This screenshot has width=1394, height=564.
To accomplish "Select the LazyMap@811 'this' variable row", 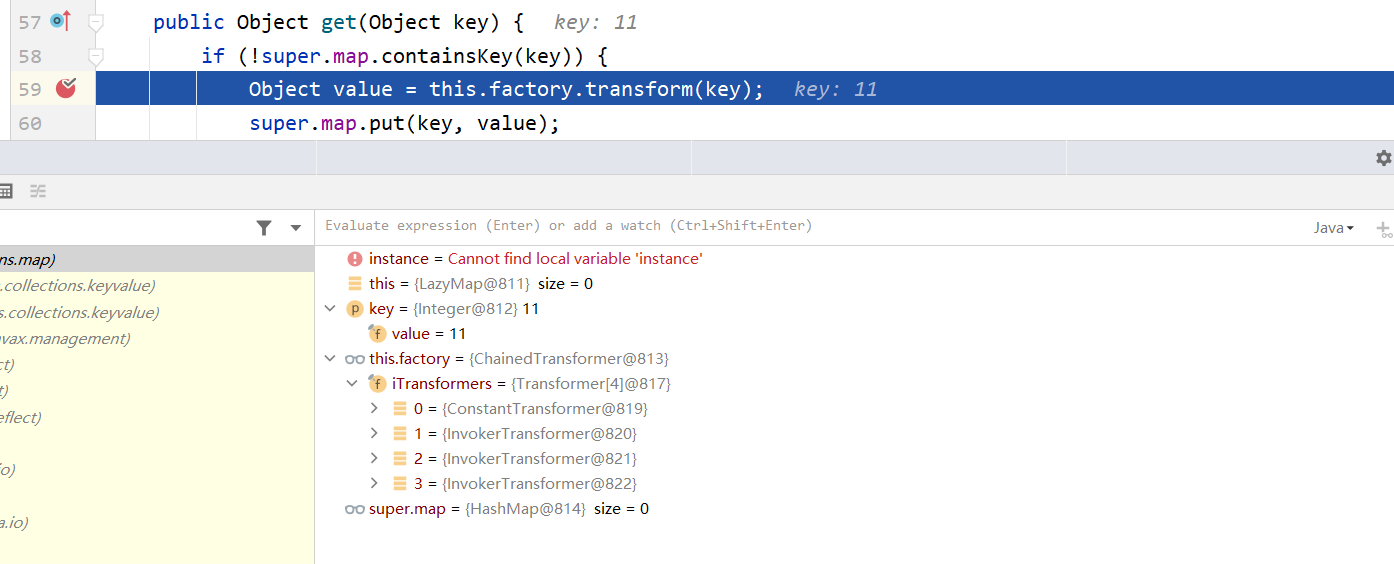I will [480, 284].
